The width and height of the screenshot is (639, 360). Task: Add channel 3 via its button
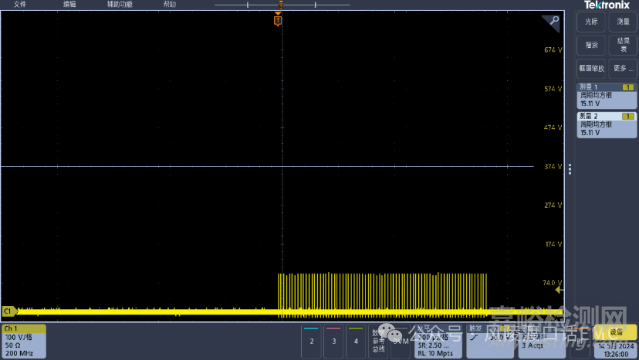tap(334, 341)
